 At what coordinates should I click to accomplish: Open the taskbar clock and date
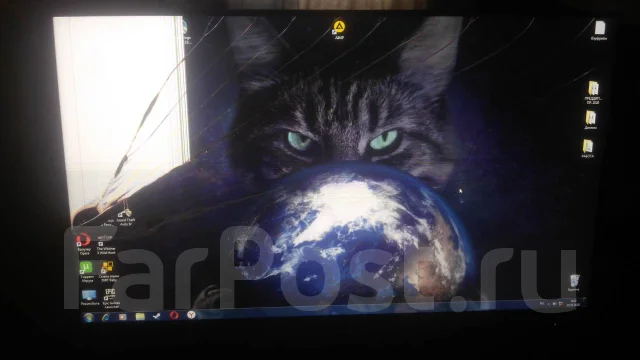(573, 302)
